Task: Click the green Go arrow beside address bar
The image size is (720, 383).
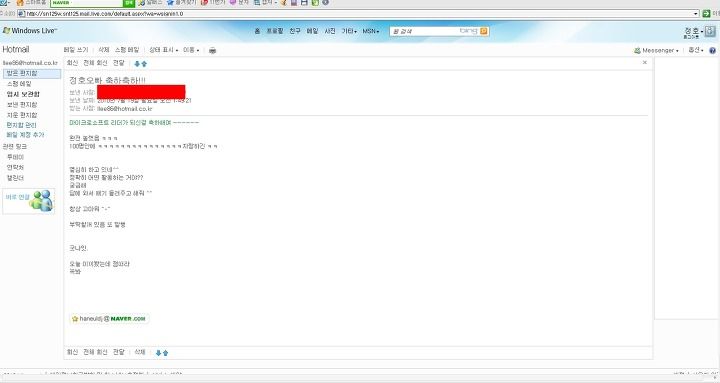Action: 706,14
